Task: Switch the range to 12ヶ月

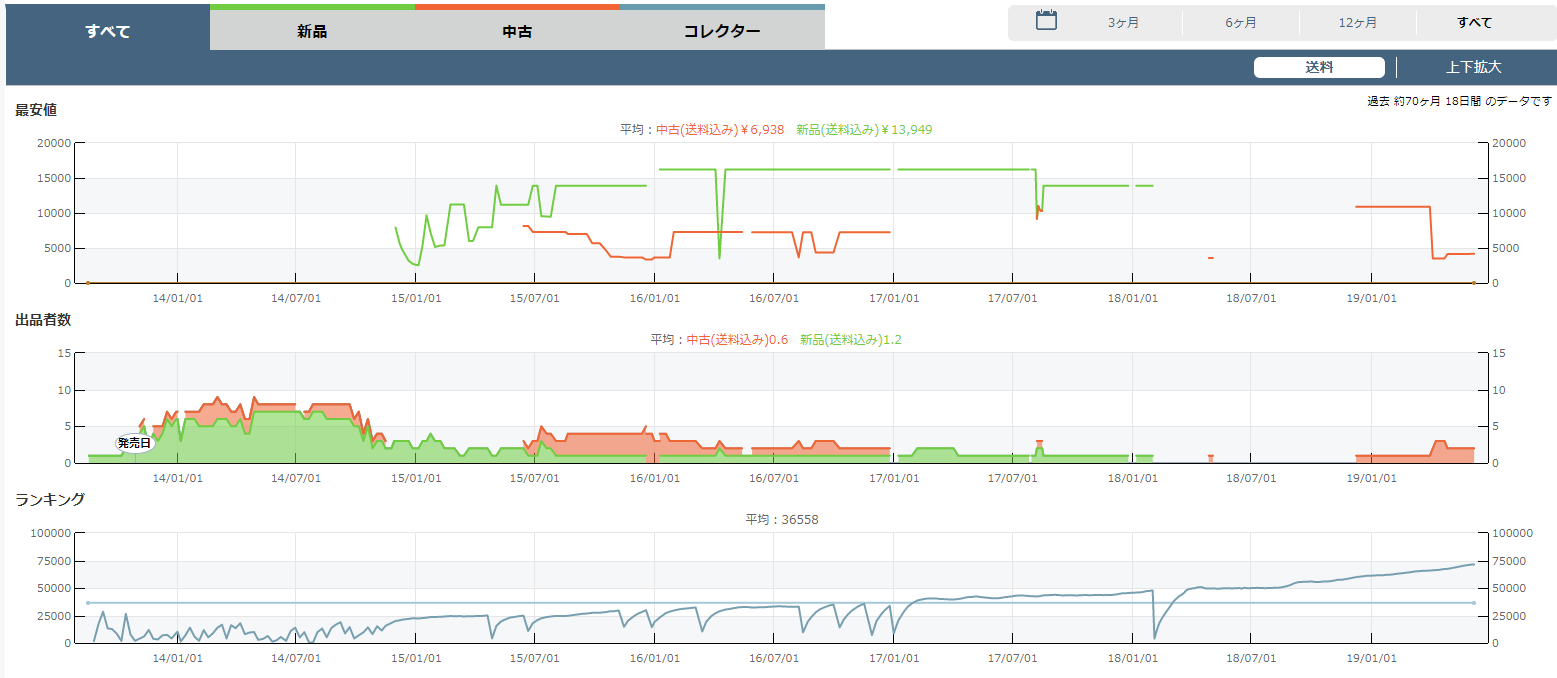Action: coord(1357,23)
